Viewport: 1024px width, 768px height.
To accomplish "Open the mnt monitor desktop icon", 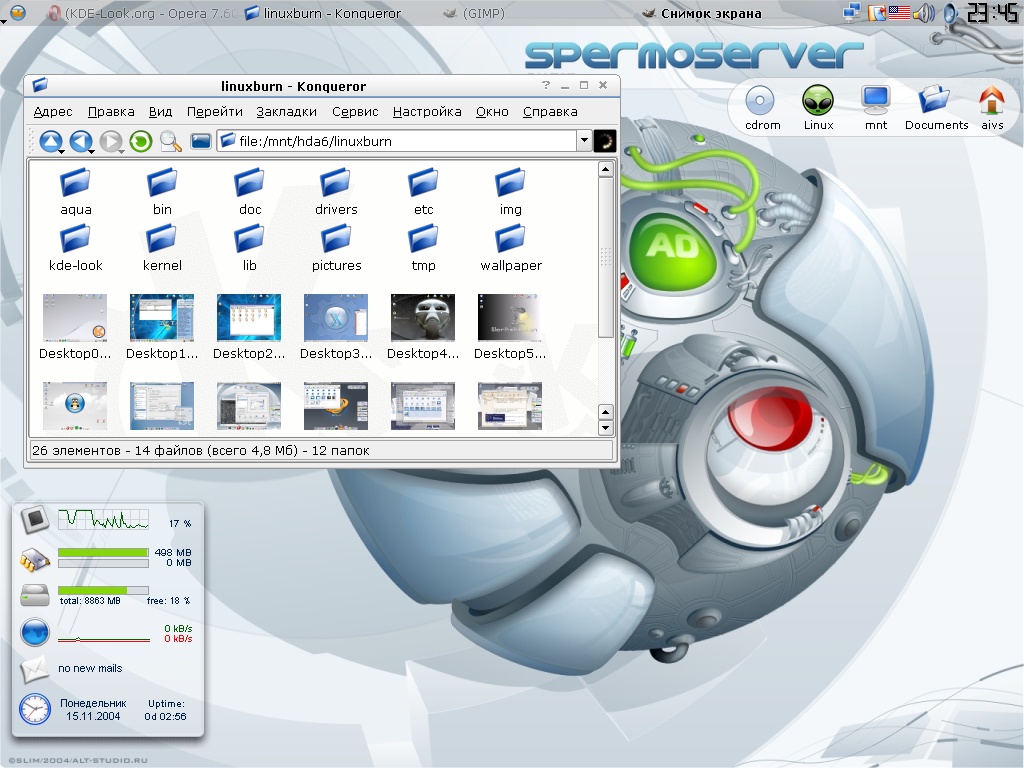I will (x=875, y=107).
